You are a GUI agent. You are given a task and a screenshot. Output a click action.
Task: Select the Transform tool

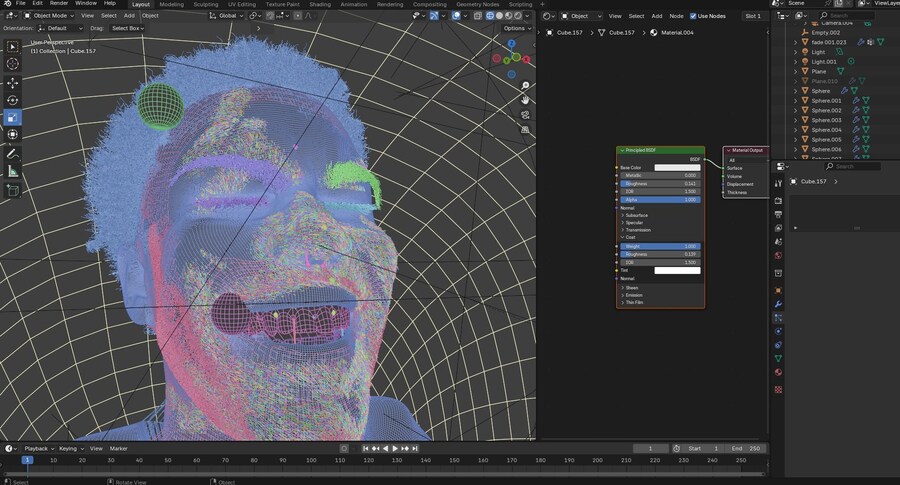tap(13, 135)
